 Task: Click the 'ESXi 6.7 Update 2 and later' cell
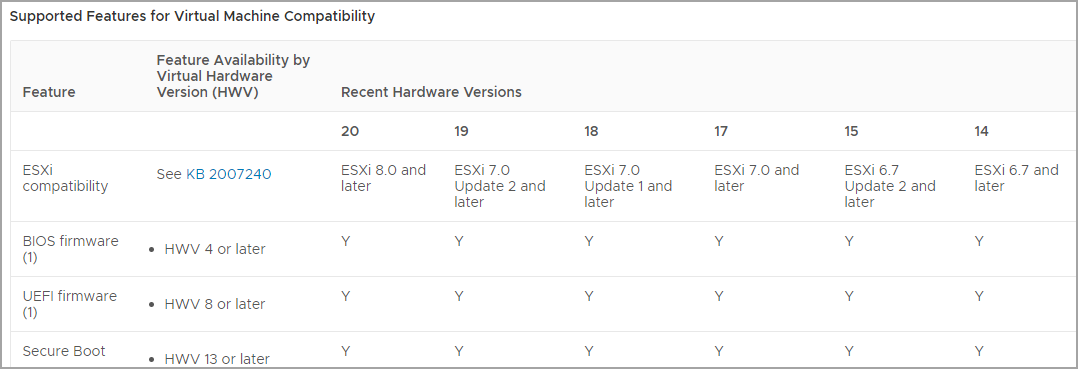pyautogui.click(x=890, y=186)
